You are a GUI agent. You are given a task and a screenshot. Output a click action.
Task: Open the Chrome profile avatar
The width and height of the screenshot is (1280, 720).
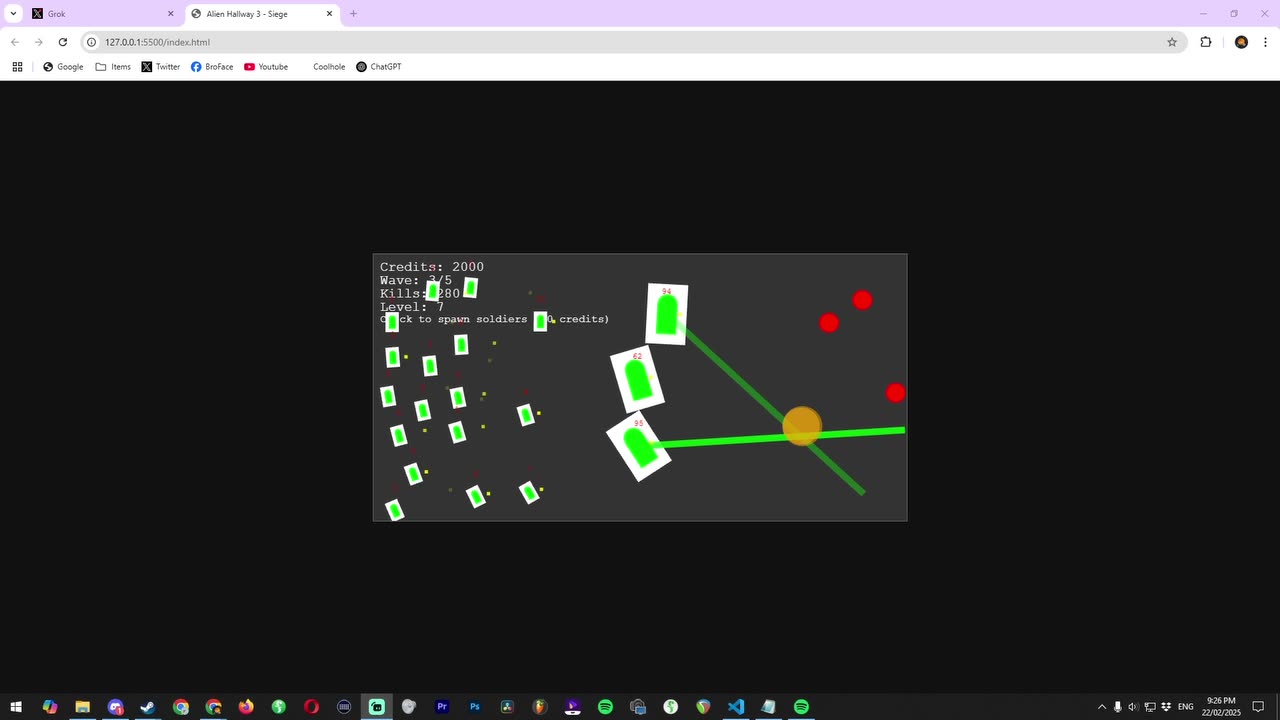click(1241, 42)
